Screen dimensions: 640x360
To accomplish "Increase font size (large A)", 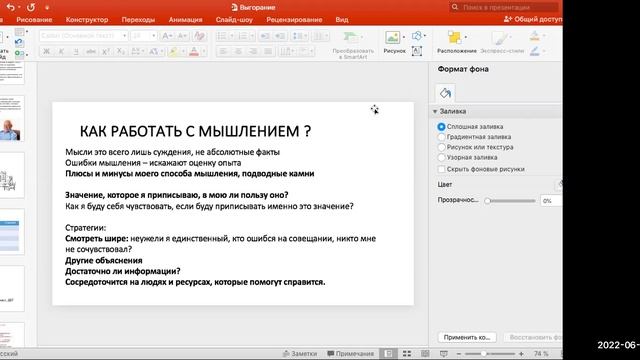I will click(x=167, y=36).
